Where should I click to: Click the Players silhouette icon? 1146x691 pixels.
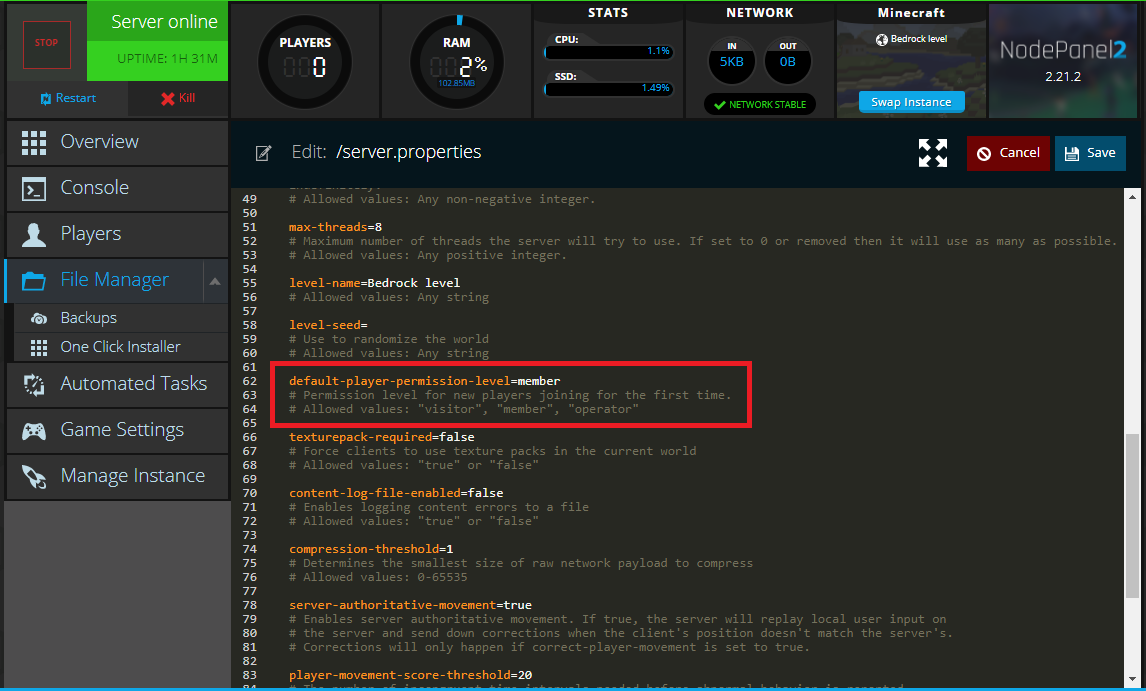pos(34,234)
